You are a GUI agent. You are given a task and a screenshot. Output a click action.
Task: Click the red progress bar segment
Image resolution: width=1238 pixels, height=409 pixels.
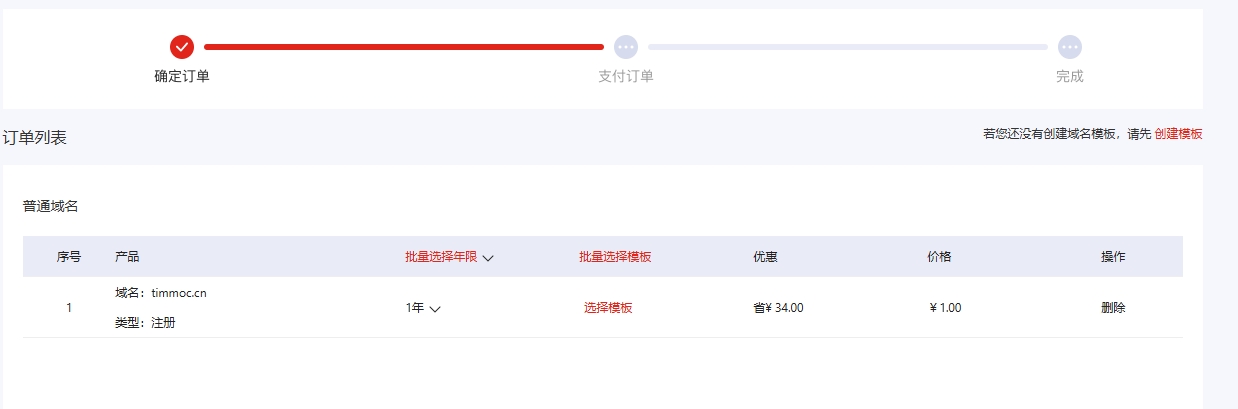click(403, 47)
